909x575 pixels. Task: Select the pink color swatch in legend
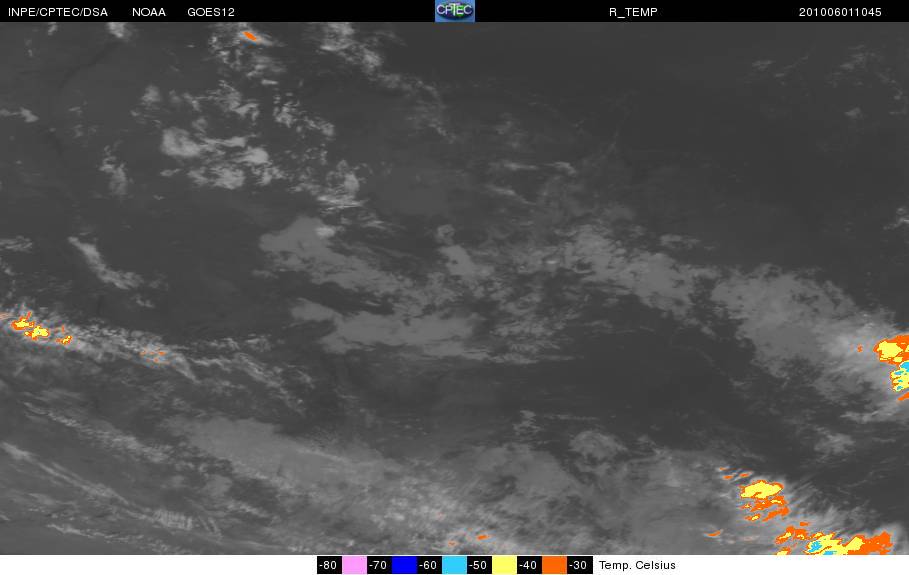354,565
